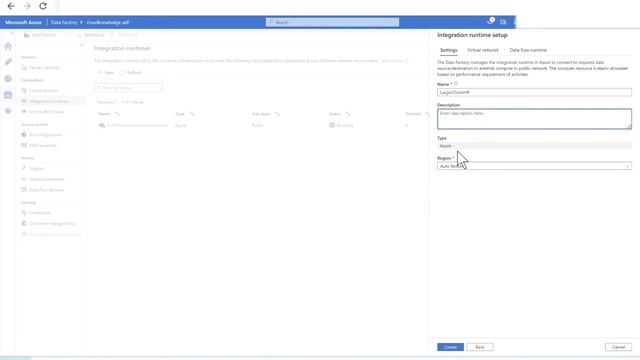Click the Data Factory breadcrumb

pyautogui.click(x=64, y=22)
